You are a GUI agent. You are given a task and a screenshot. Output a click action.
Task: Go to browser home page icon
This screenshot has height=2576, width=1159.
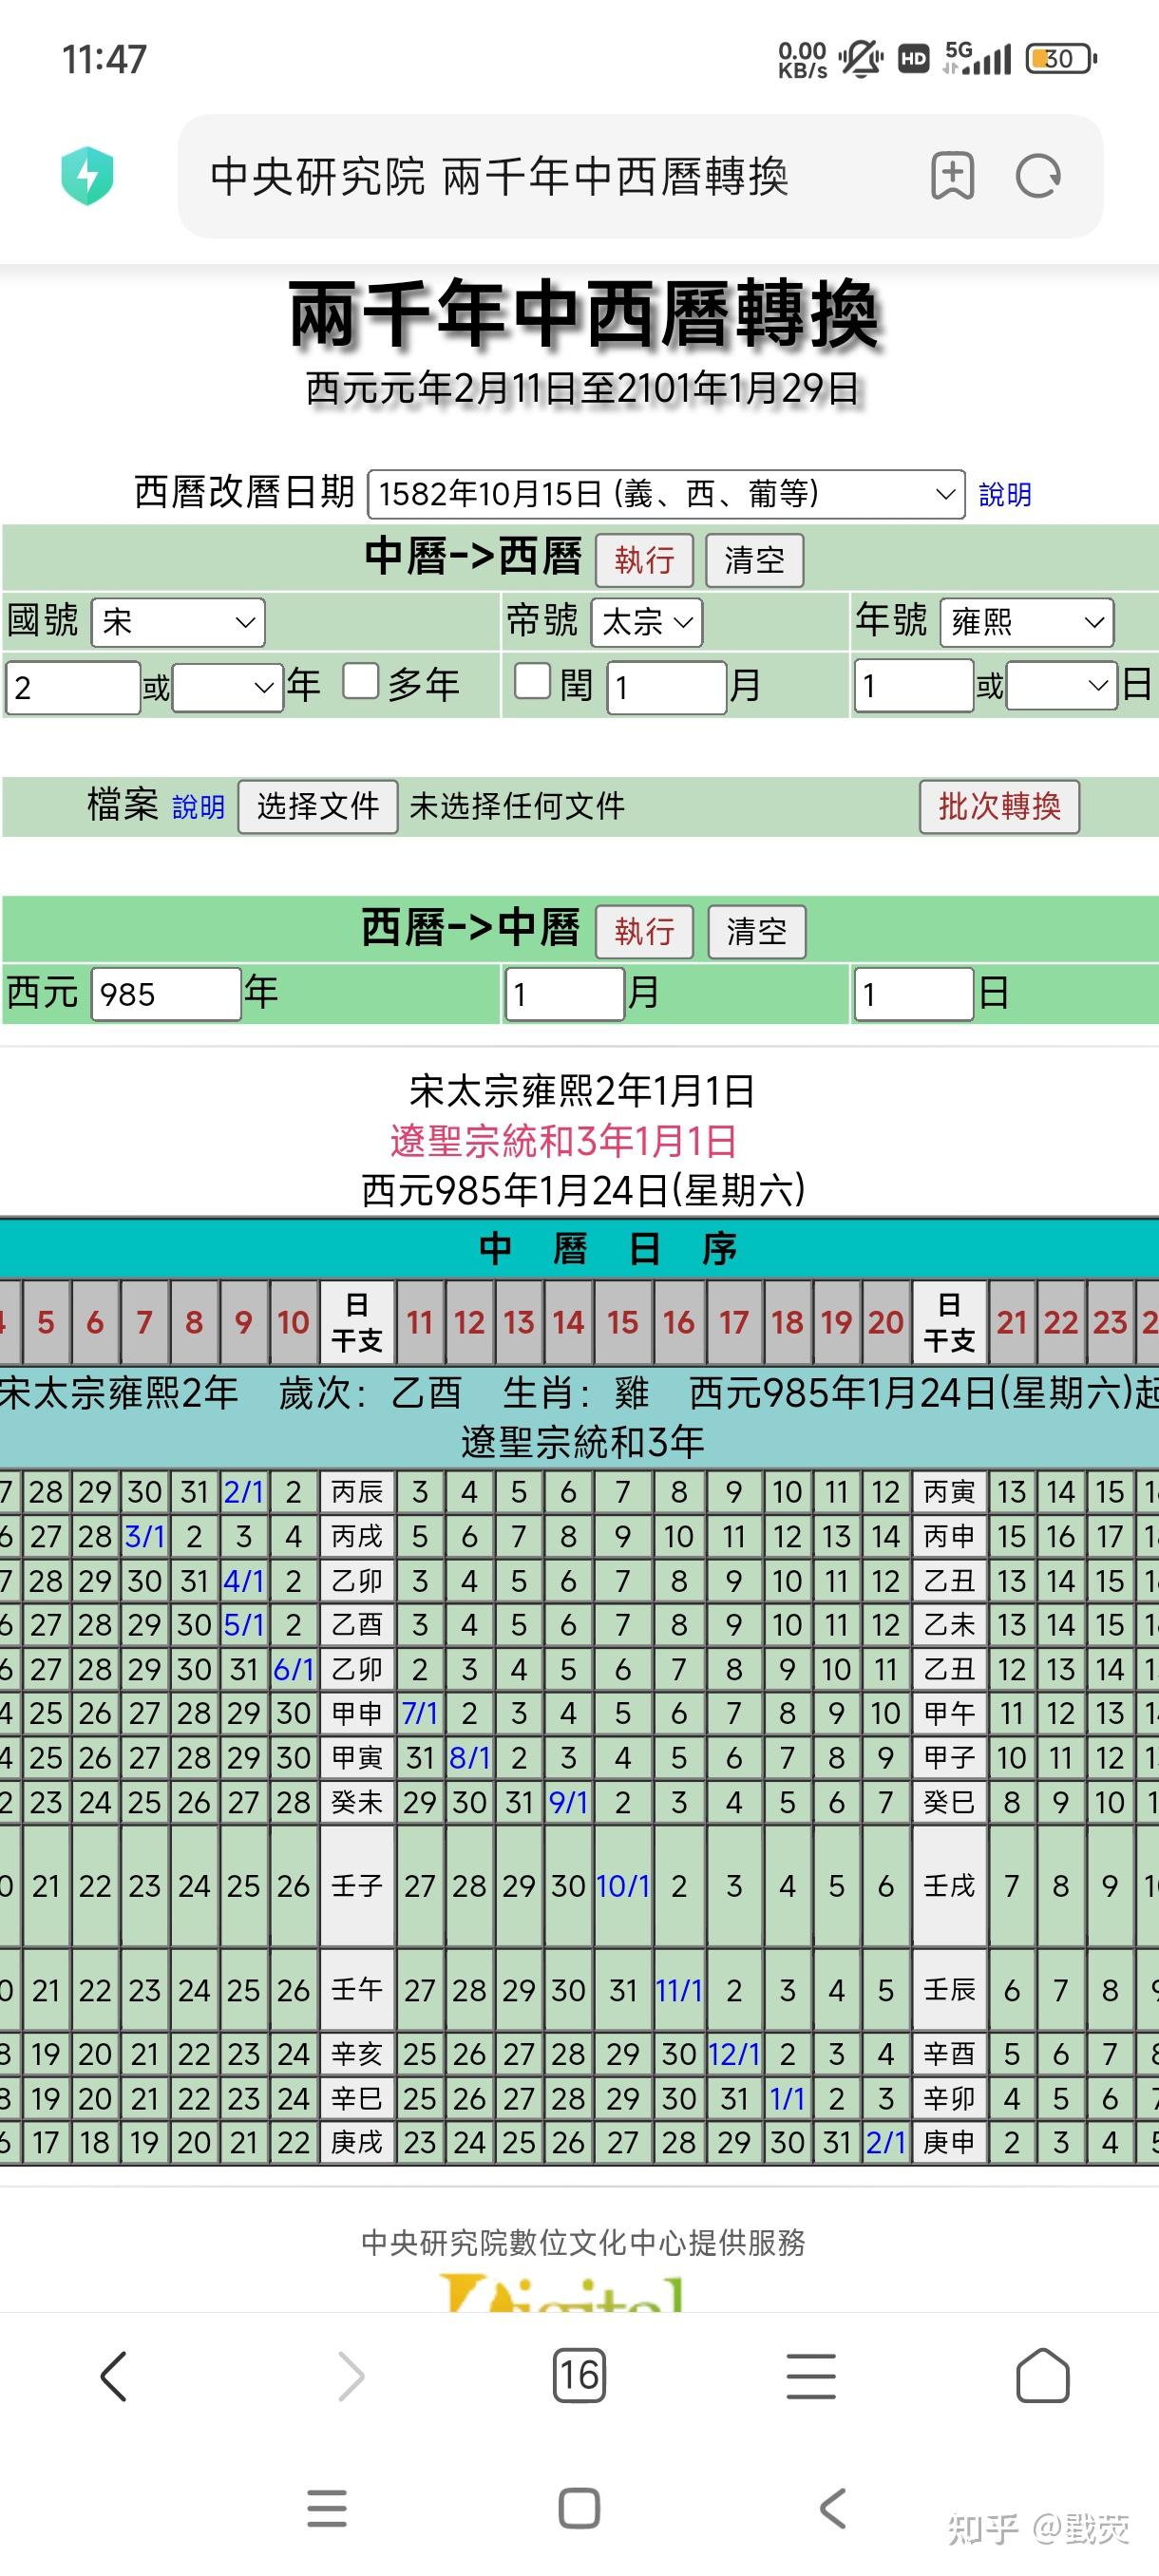(1043, 2376)
